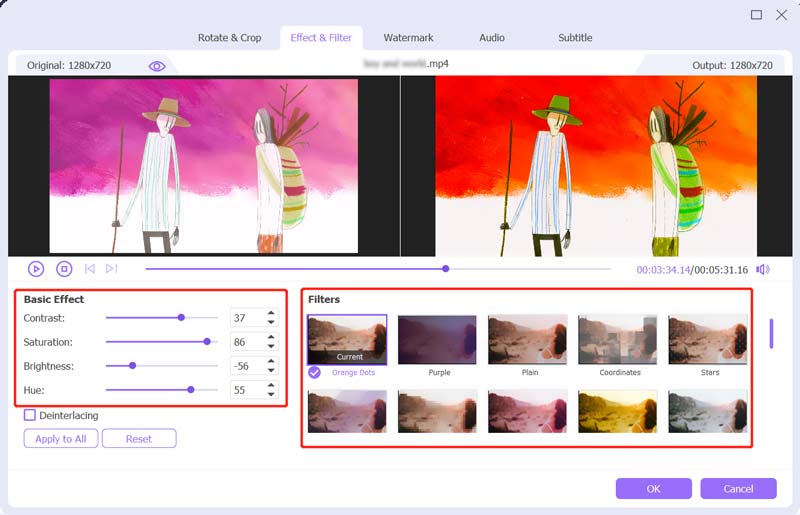800x515 pixels.
Task: Enable the Deinterlacing checkbox
Action: coord(30,415)
